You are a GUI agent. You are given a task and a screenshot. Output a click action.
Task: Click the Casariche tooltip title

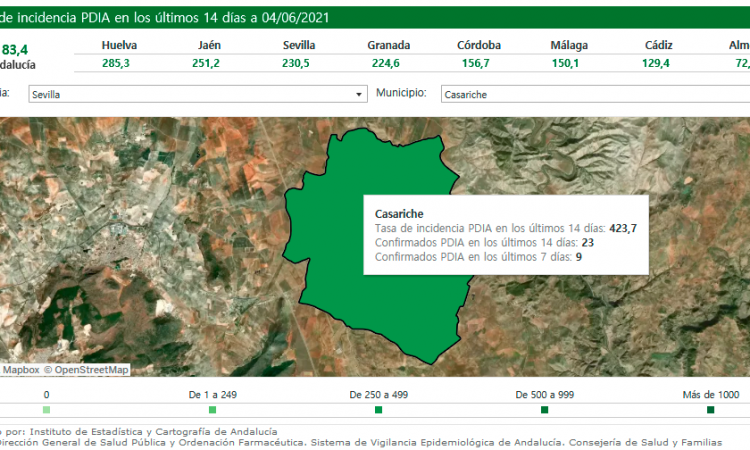(399, 214)
